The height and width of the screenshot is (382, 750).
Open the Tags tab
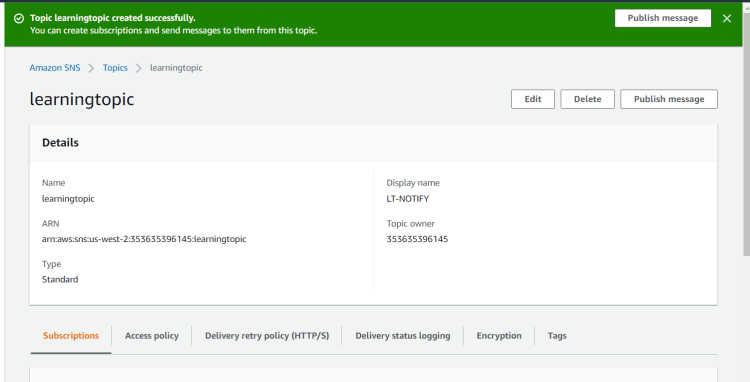[557, 336]
